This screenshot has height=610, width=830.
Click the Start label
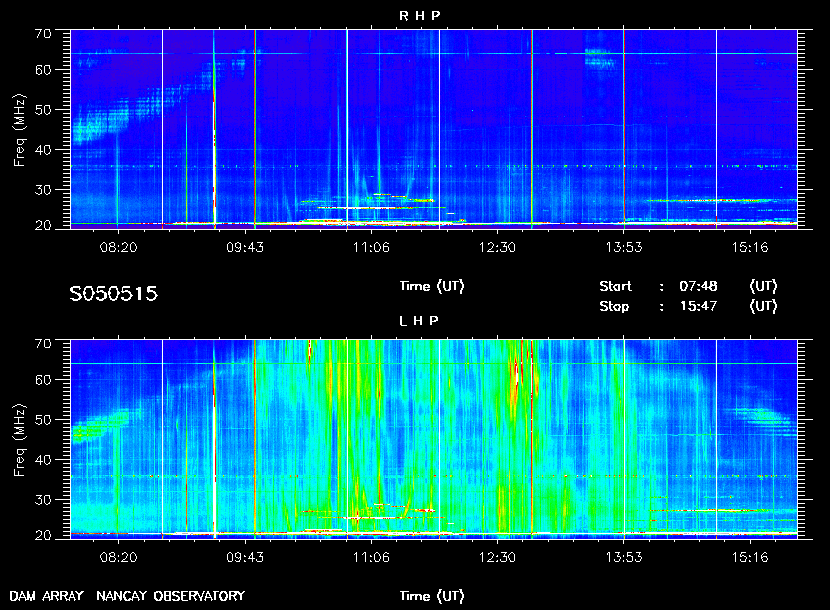(615, 286)
